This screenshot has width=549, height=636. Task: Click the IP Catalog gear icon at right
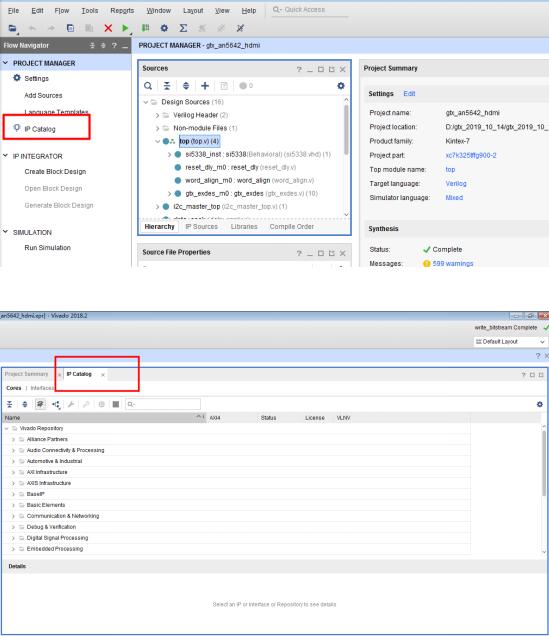point(540,404)
